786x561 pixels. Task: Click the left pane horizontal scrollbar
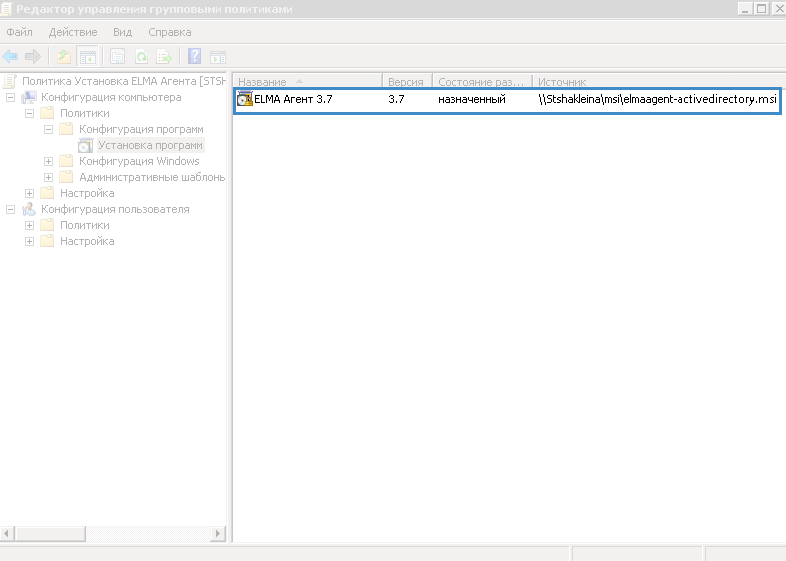[100, 535]
